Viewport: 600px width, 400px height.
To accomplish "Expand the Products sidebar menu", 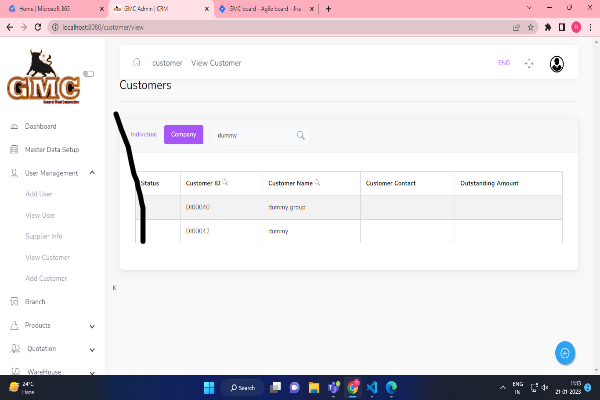I will (x=92, y=325).
